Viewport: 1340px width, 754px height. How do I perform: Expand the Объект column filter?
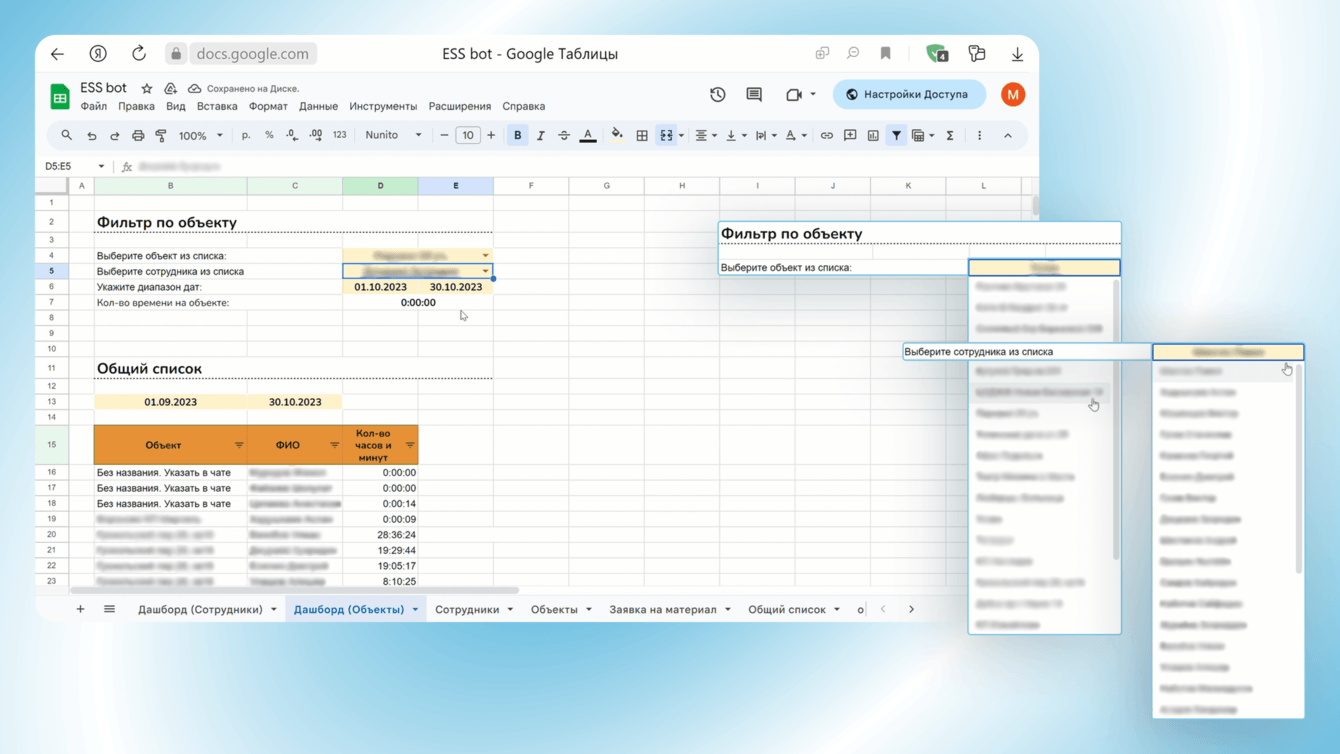click(x=239, y=445)
